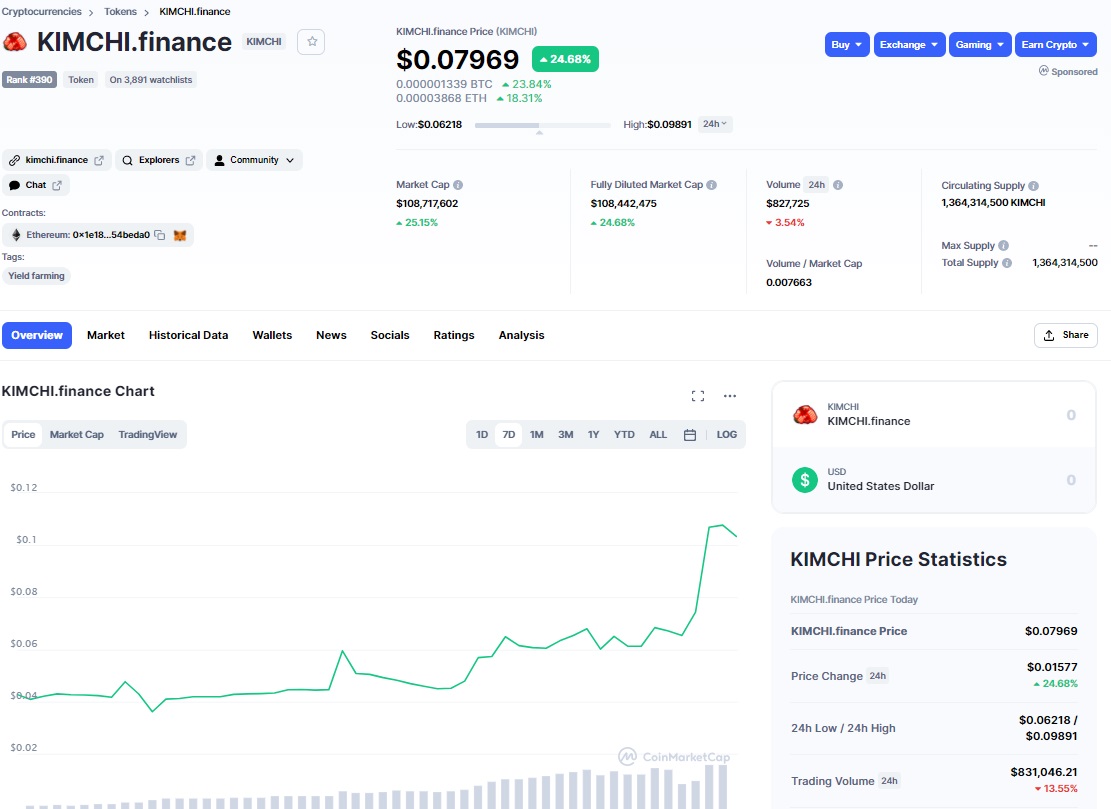
Task: Change the Low/High 24h range dropdown
Action: click(x=715, y=124)
